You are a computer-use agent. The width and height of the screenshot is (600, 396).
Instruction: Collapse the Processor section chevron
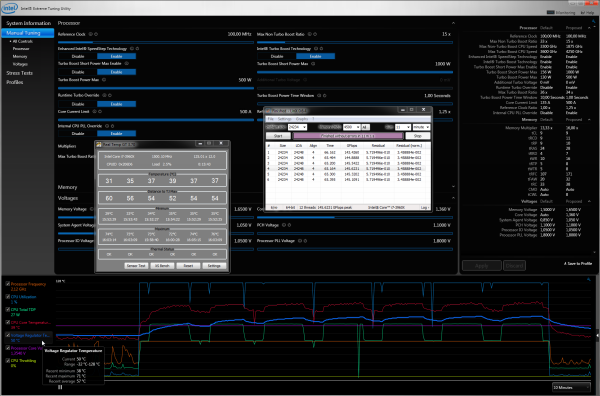coord(453,23)
